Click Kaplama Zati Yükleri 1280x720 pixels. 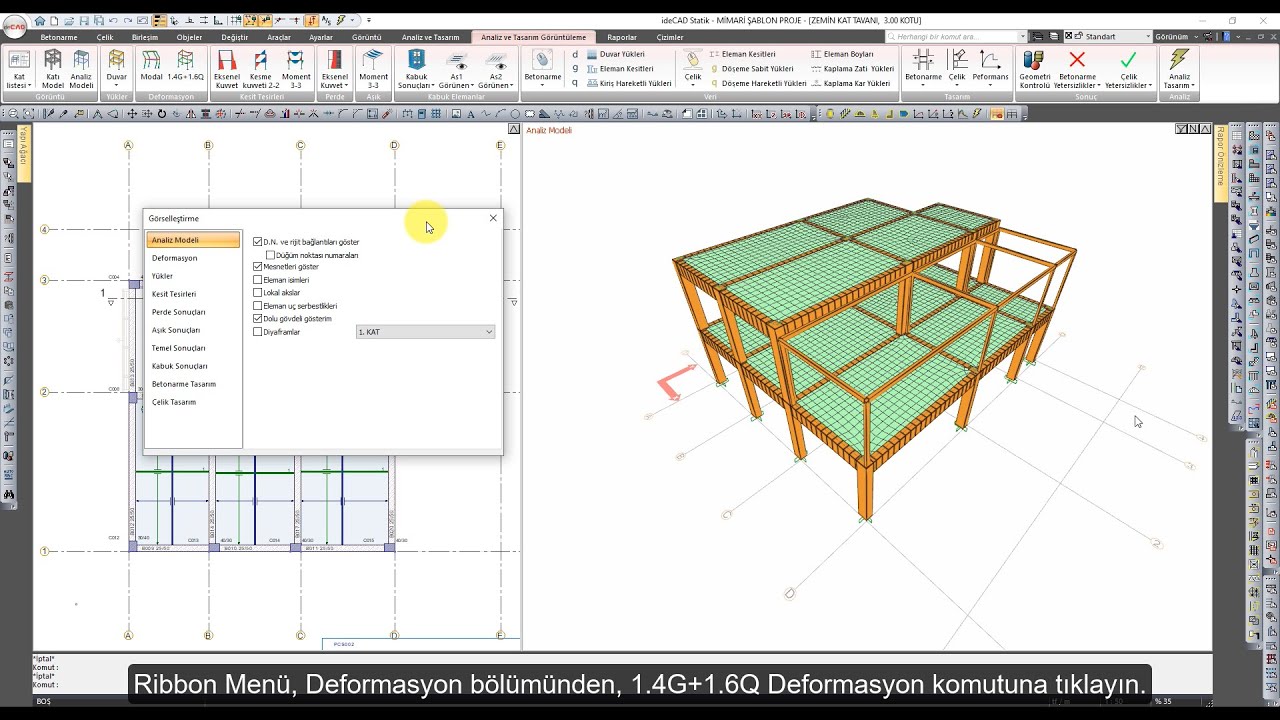(x=852, y=69)
